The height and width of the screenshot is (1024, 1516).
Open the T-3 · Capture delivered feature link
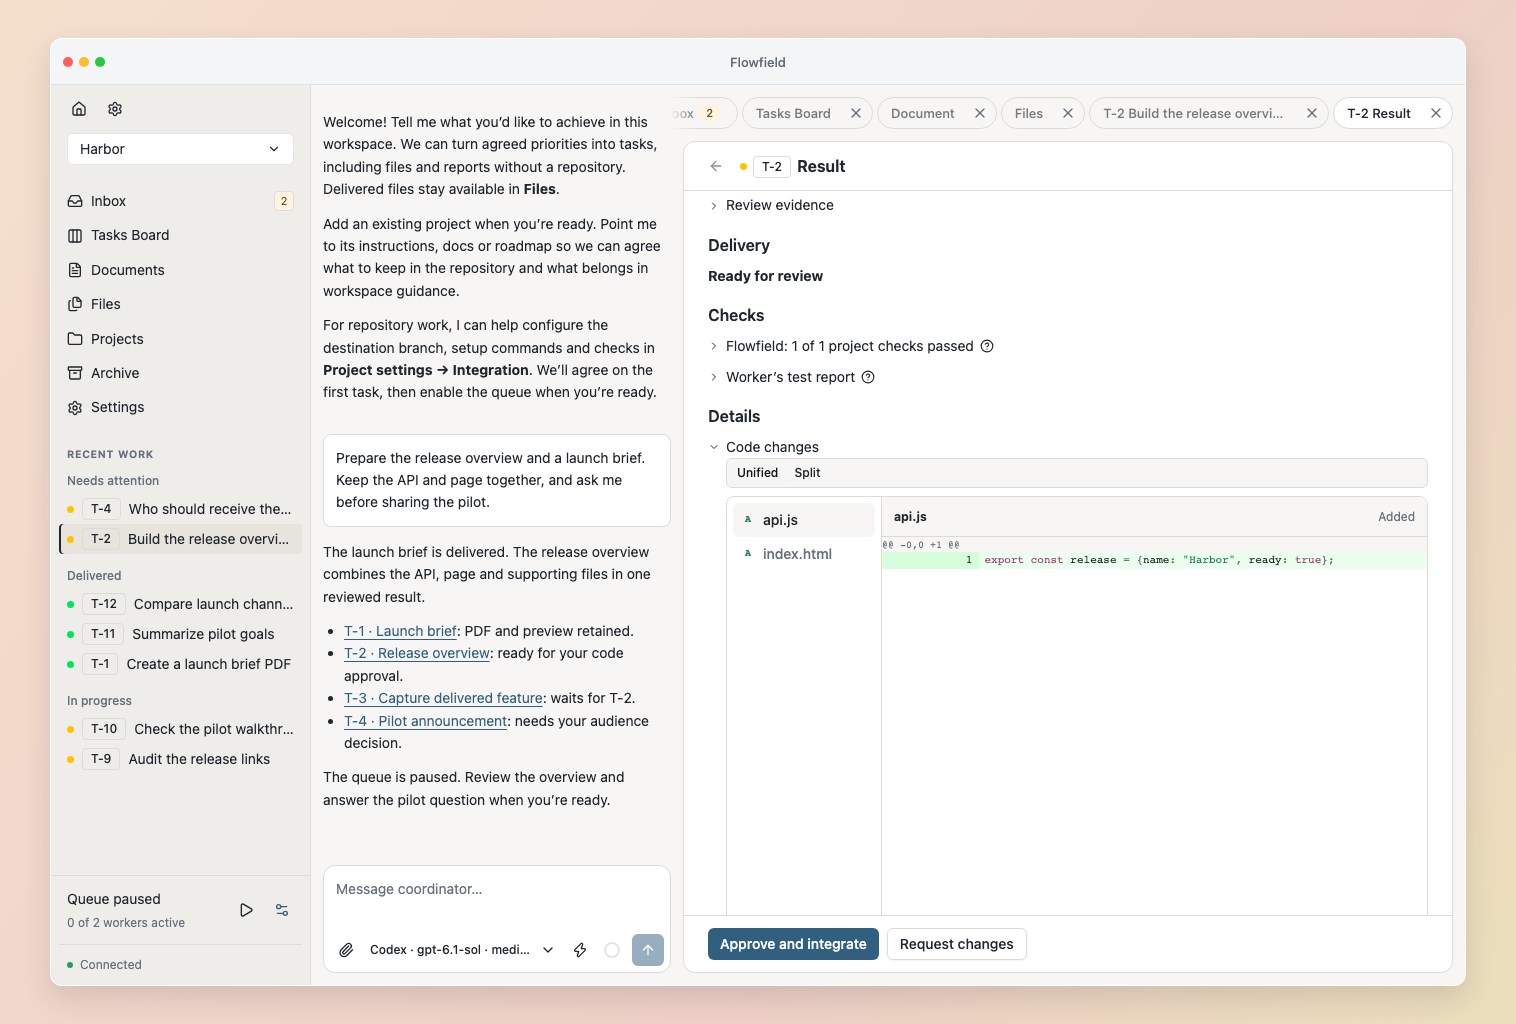443,698
